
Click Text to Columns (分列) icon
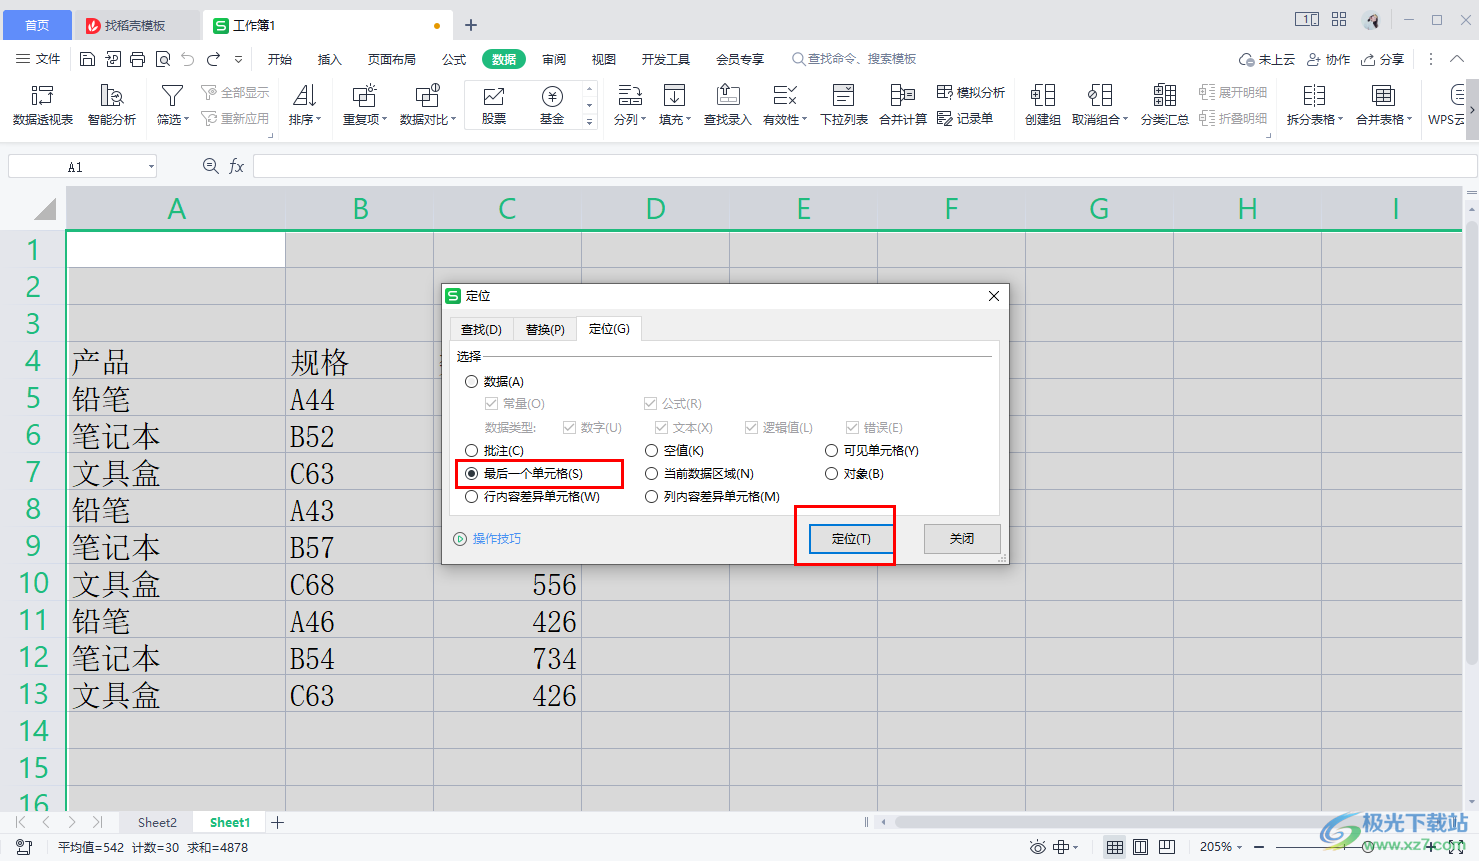[629, 96]
